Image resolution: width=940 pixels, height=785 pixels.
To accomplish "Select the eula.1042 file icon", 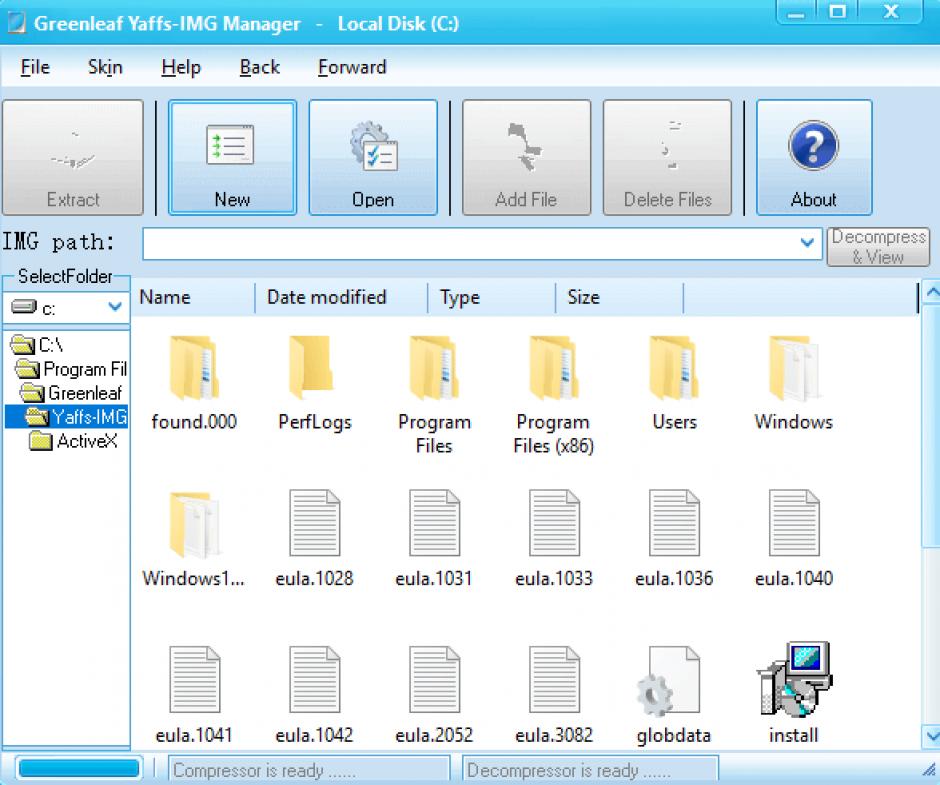I will tap(315, 679).
